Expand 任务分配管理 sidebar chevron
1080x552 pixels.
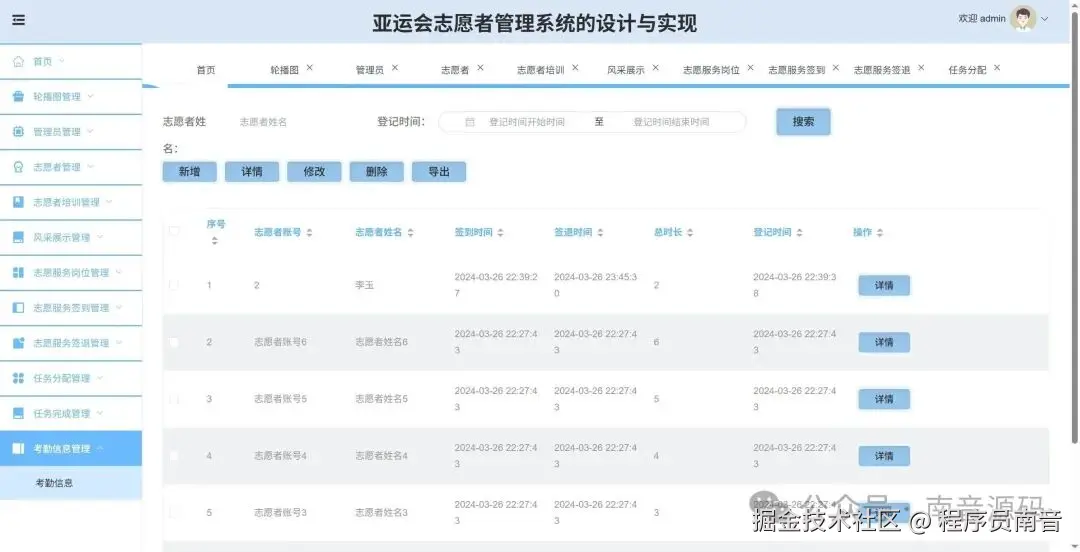(x=100, y=378)
